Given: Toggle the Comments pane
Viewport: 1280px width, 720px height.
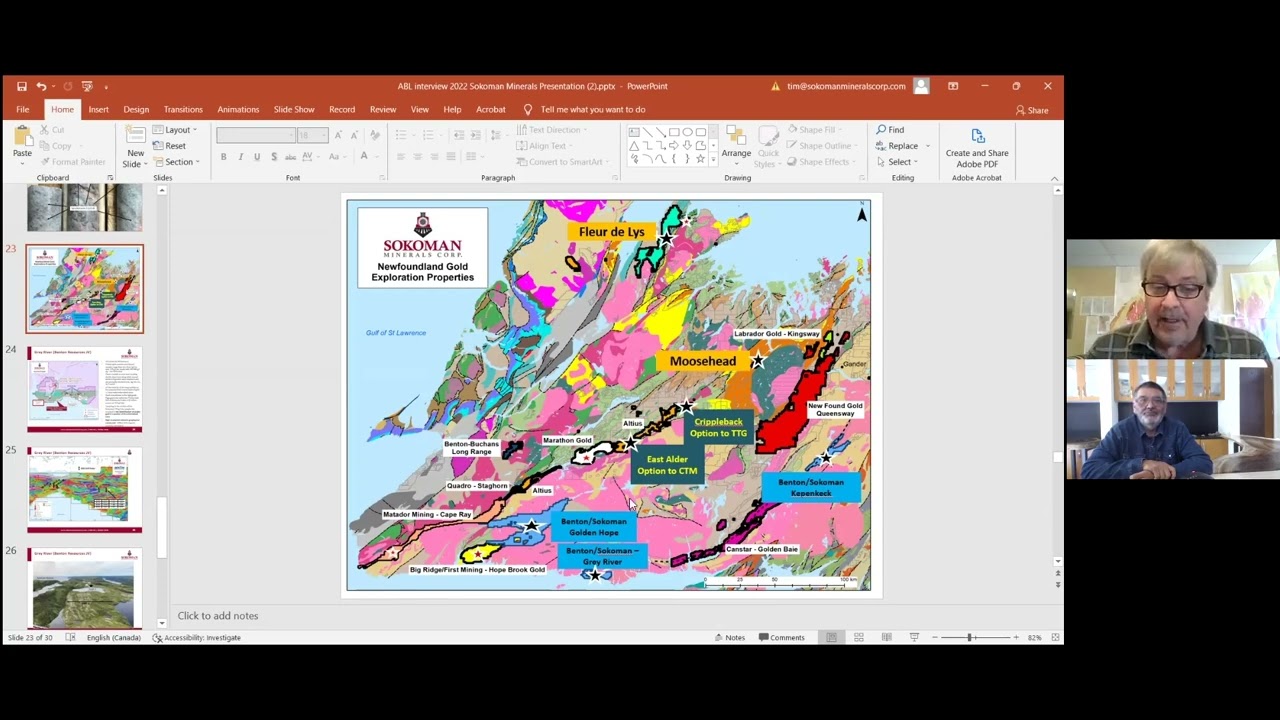Looking at the screenshot, I should (x=782, y=637).
